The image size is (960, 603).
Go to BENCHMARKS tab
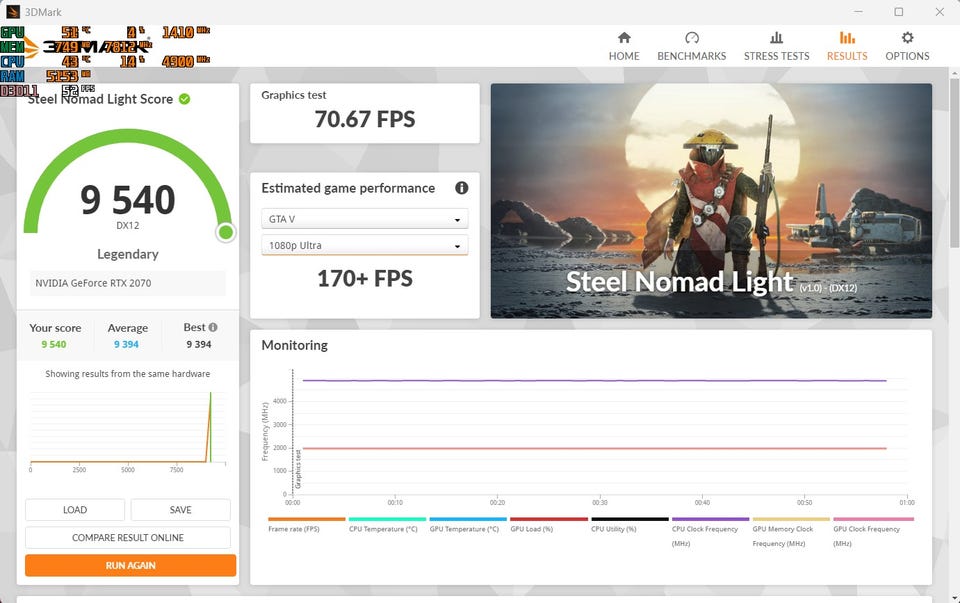pyautogui.click(x=691, y=47)
